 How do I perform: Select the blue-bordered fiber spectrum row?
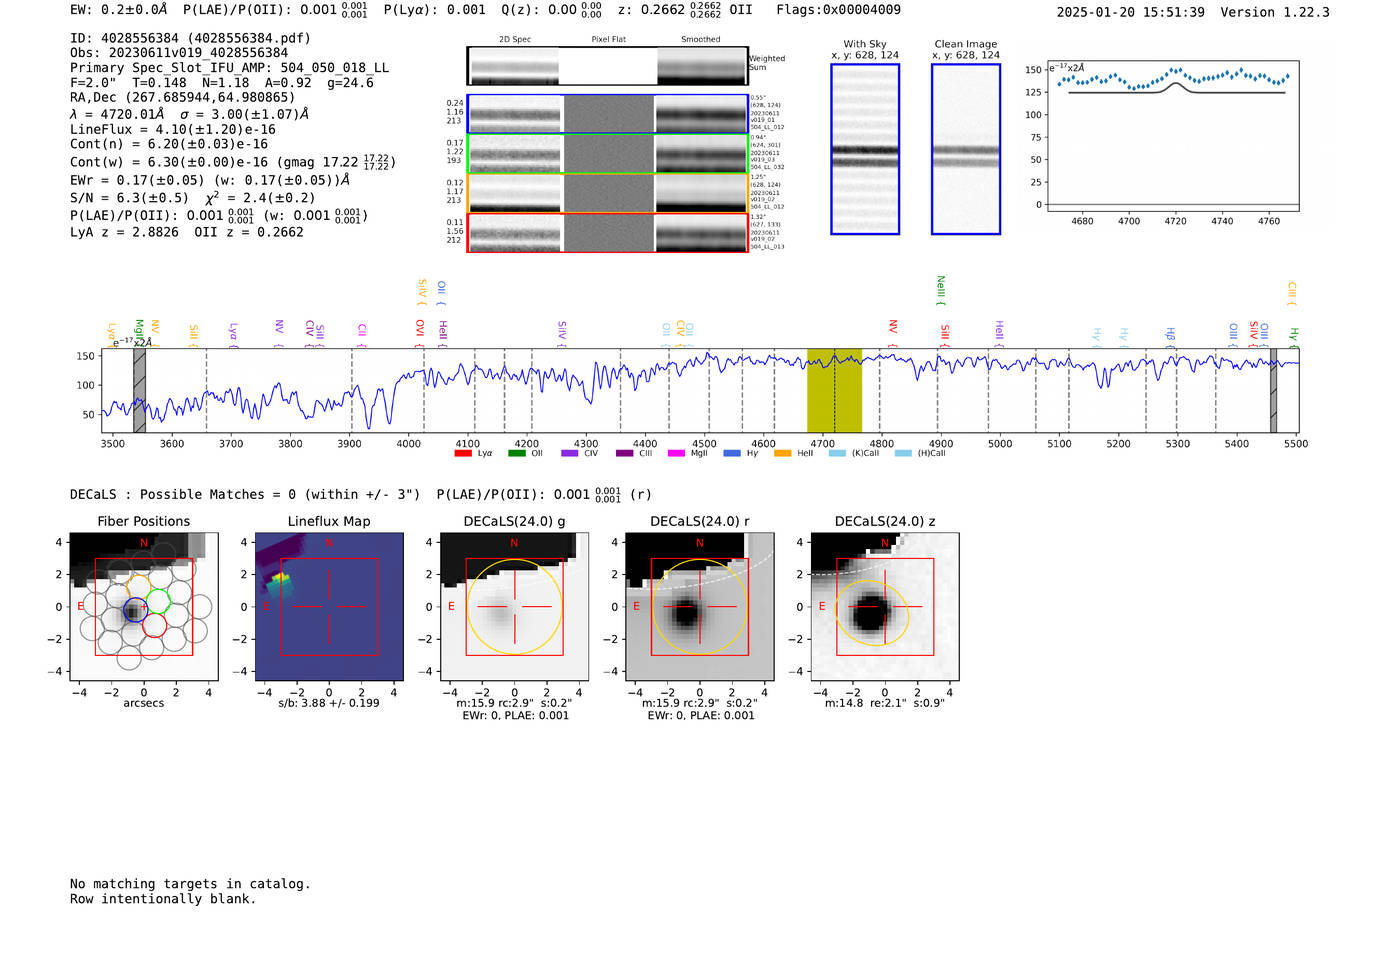click(x=608, y=114)
